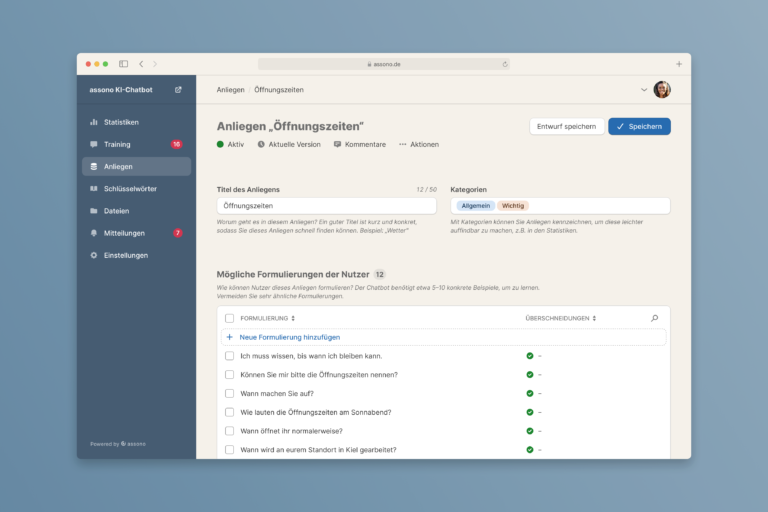The height and width of the screenshot is (512, 768).
Task: Click green check for 'Wann öffnet ihr normalerweise?'
Action: point(529,431)
